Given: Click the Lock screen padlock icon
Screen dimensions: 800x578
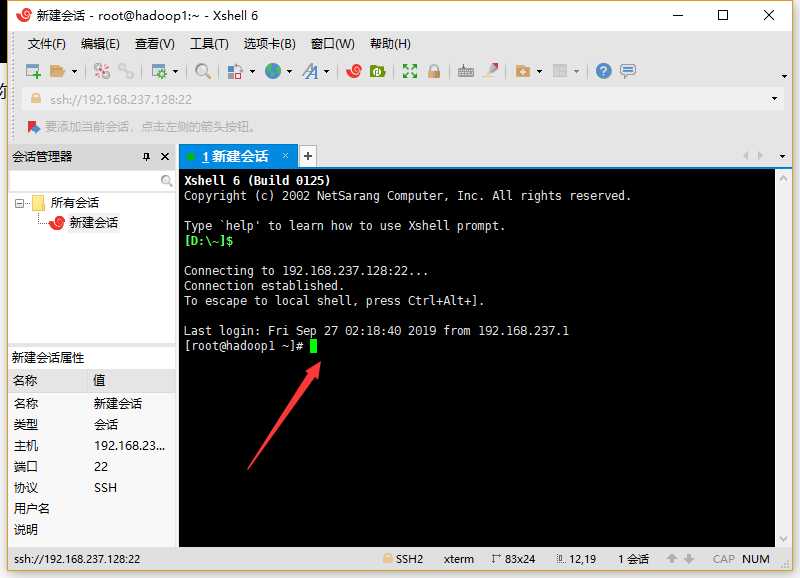Looking at the screenshot, I should (434, 71).
